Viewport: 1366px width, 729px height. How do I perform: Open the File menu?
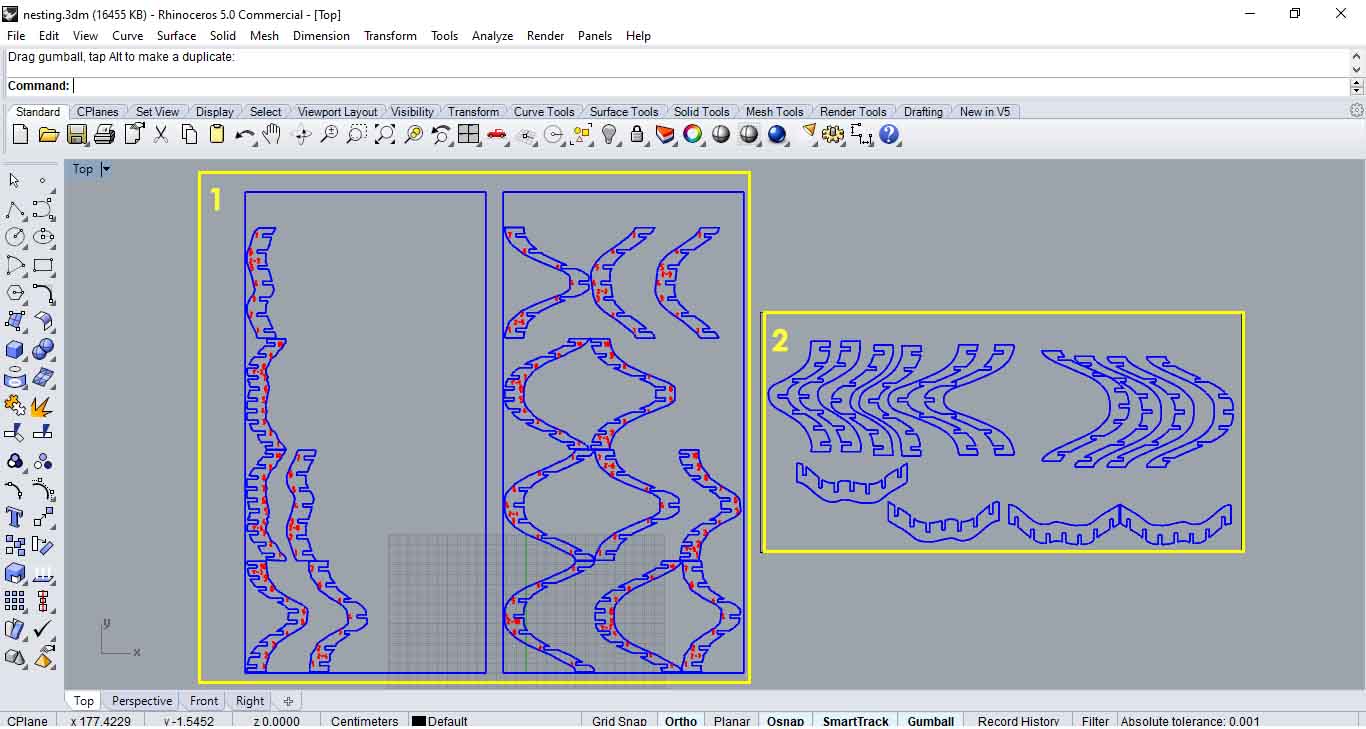tap(16, 35)
